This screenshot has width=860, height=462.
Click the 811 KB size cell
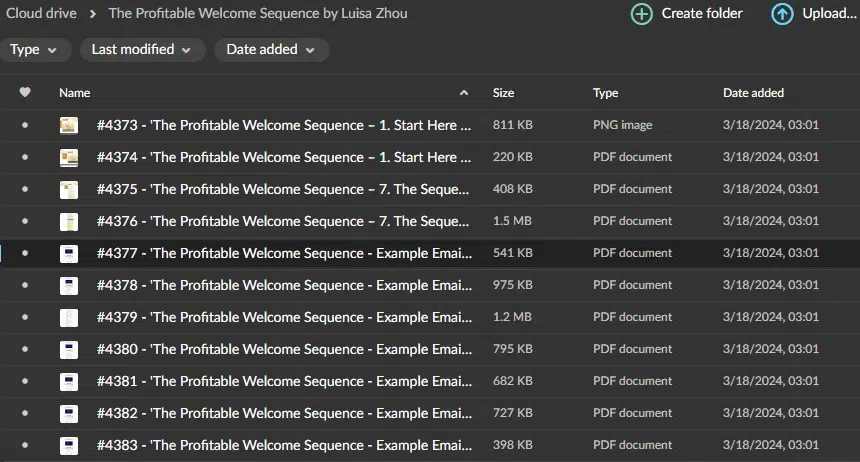click(x=513, y=125)
